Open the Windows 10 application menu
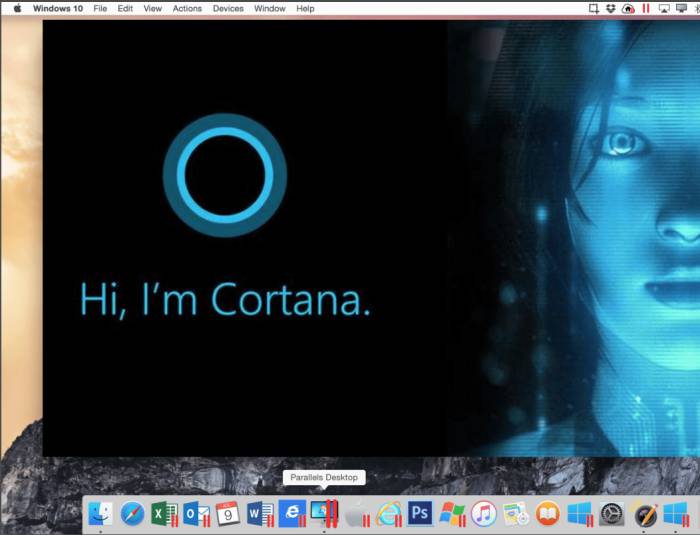 [58, 8]
